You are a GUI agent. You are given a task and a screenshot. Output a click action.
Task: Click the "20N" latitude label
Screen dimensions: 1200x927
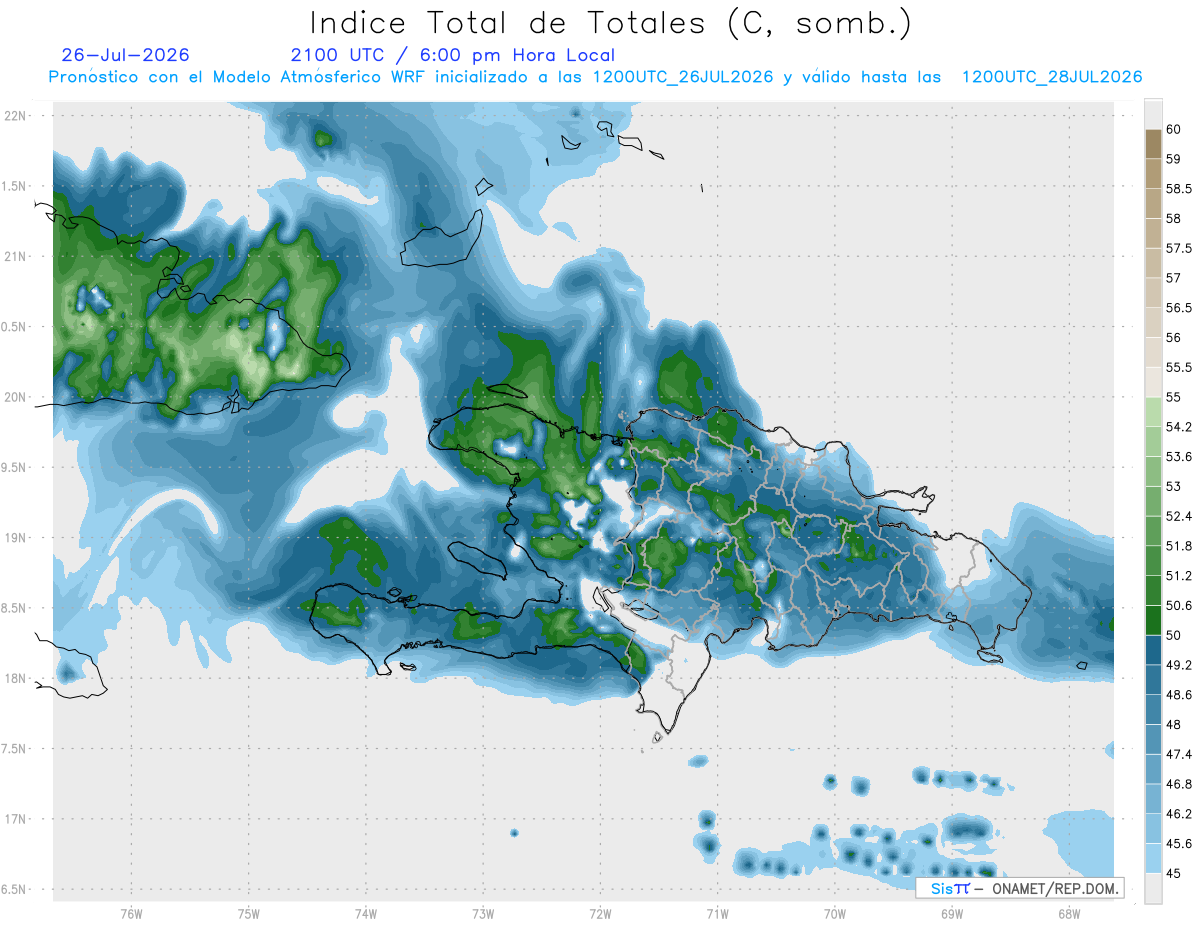[x=15, y=397]
